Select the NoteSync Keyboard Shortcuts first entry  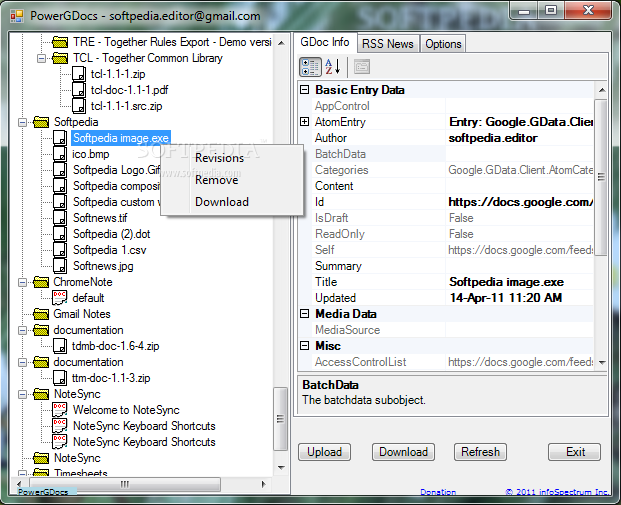click(144, 426)
